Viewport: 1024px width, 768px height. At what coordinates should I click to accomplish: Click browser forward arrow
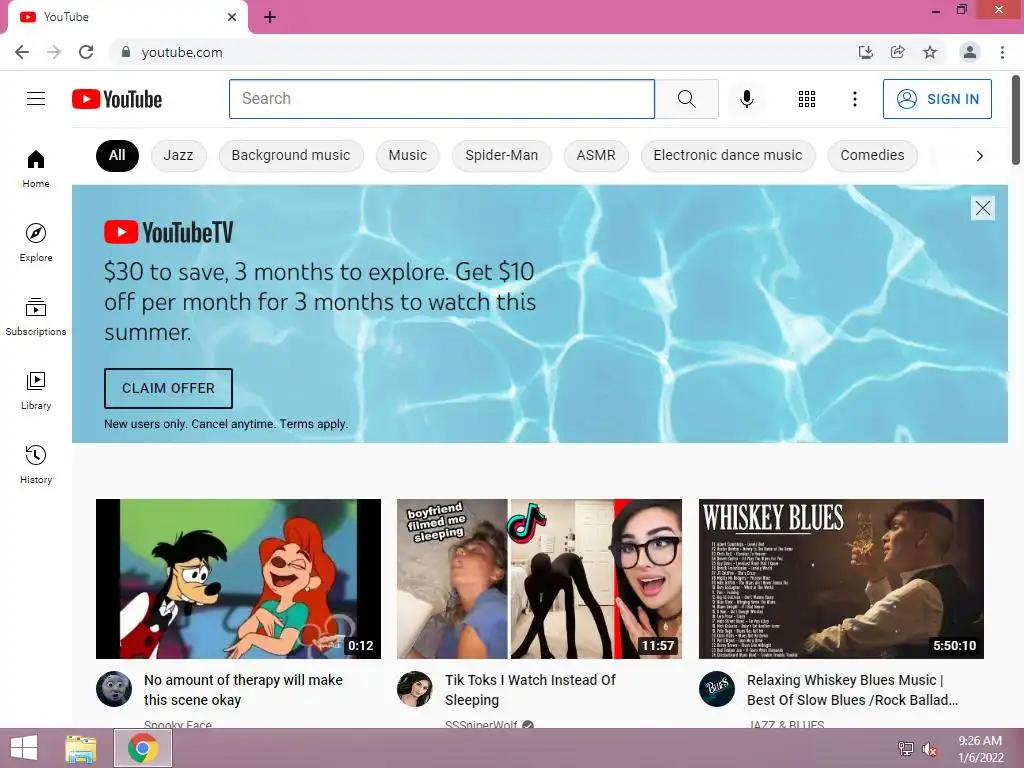(x=54, y=52)
